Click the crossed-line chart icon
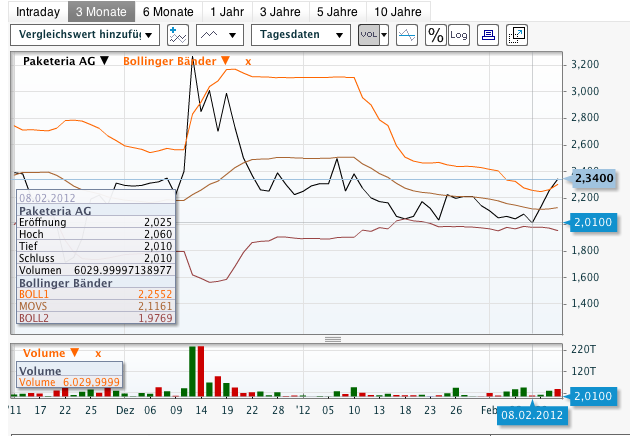 407,35
